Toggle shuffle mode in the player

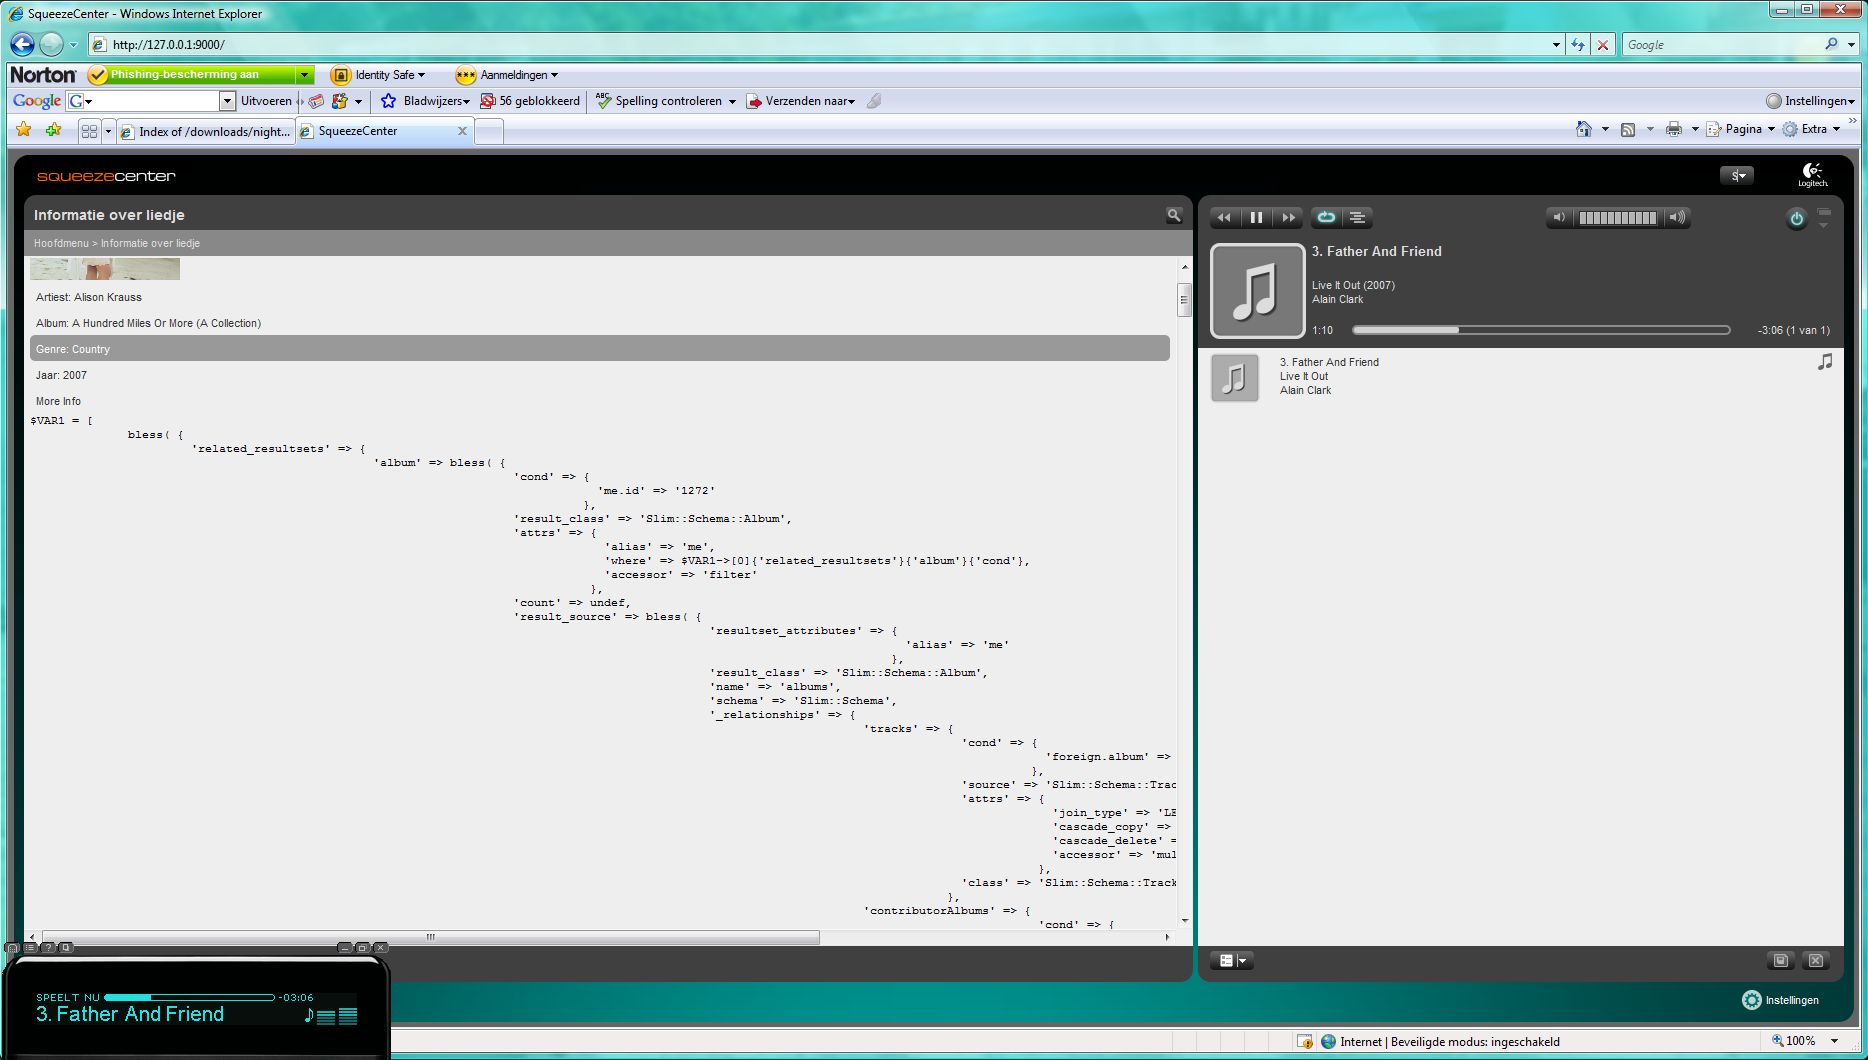point(1357,217)
